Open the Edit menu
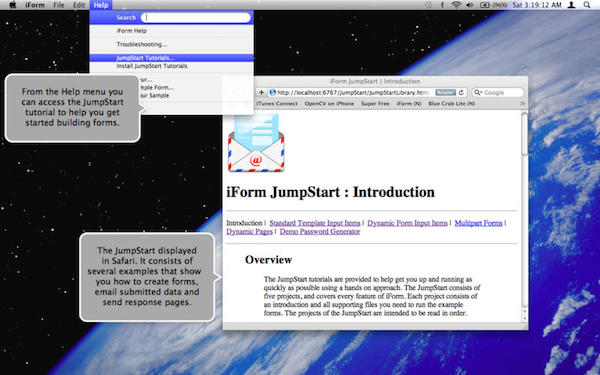600x375 pixels. (79, 5)
